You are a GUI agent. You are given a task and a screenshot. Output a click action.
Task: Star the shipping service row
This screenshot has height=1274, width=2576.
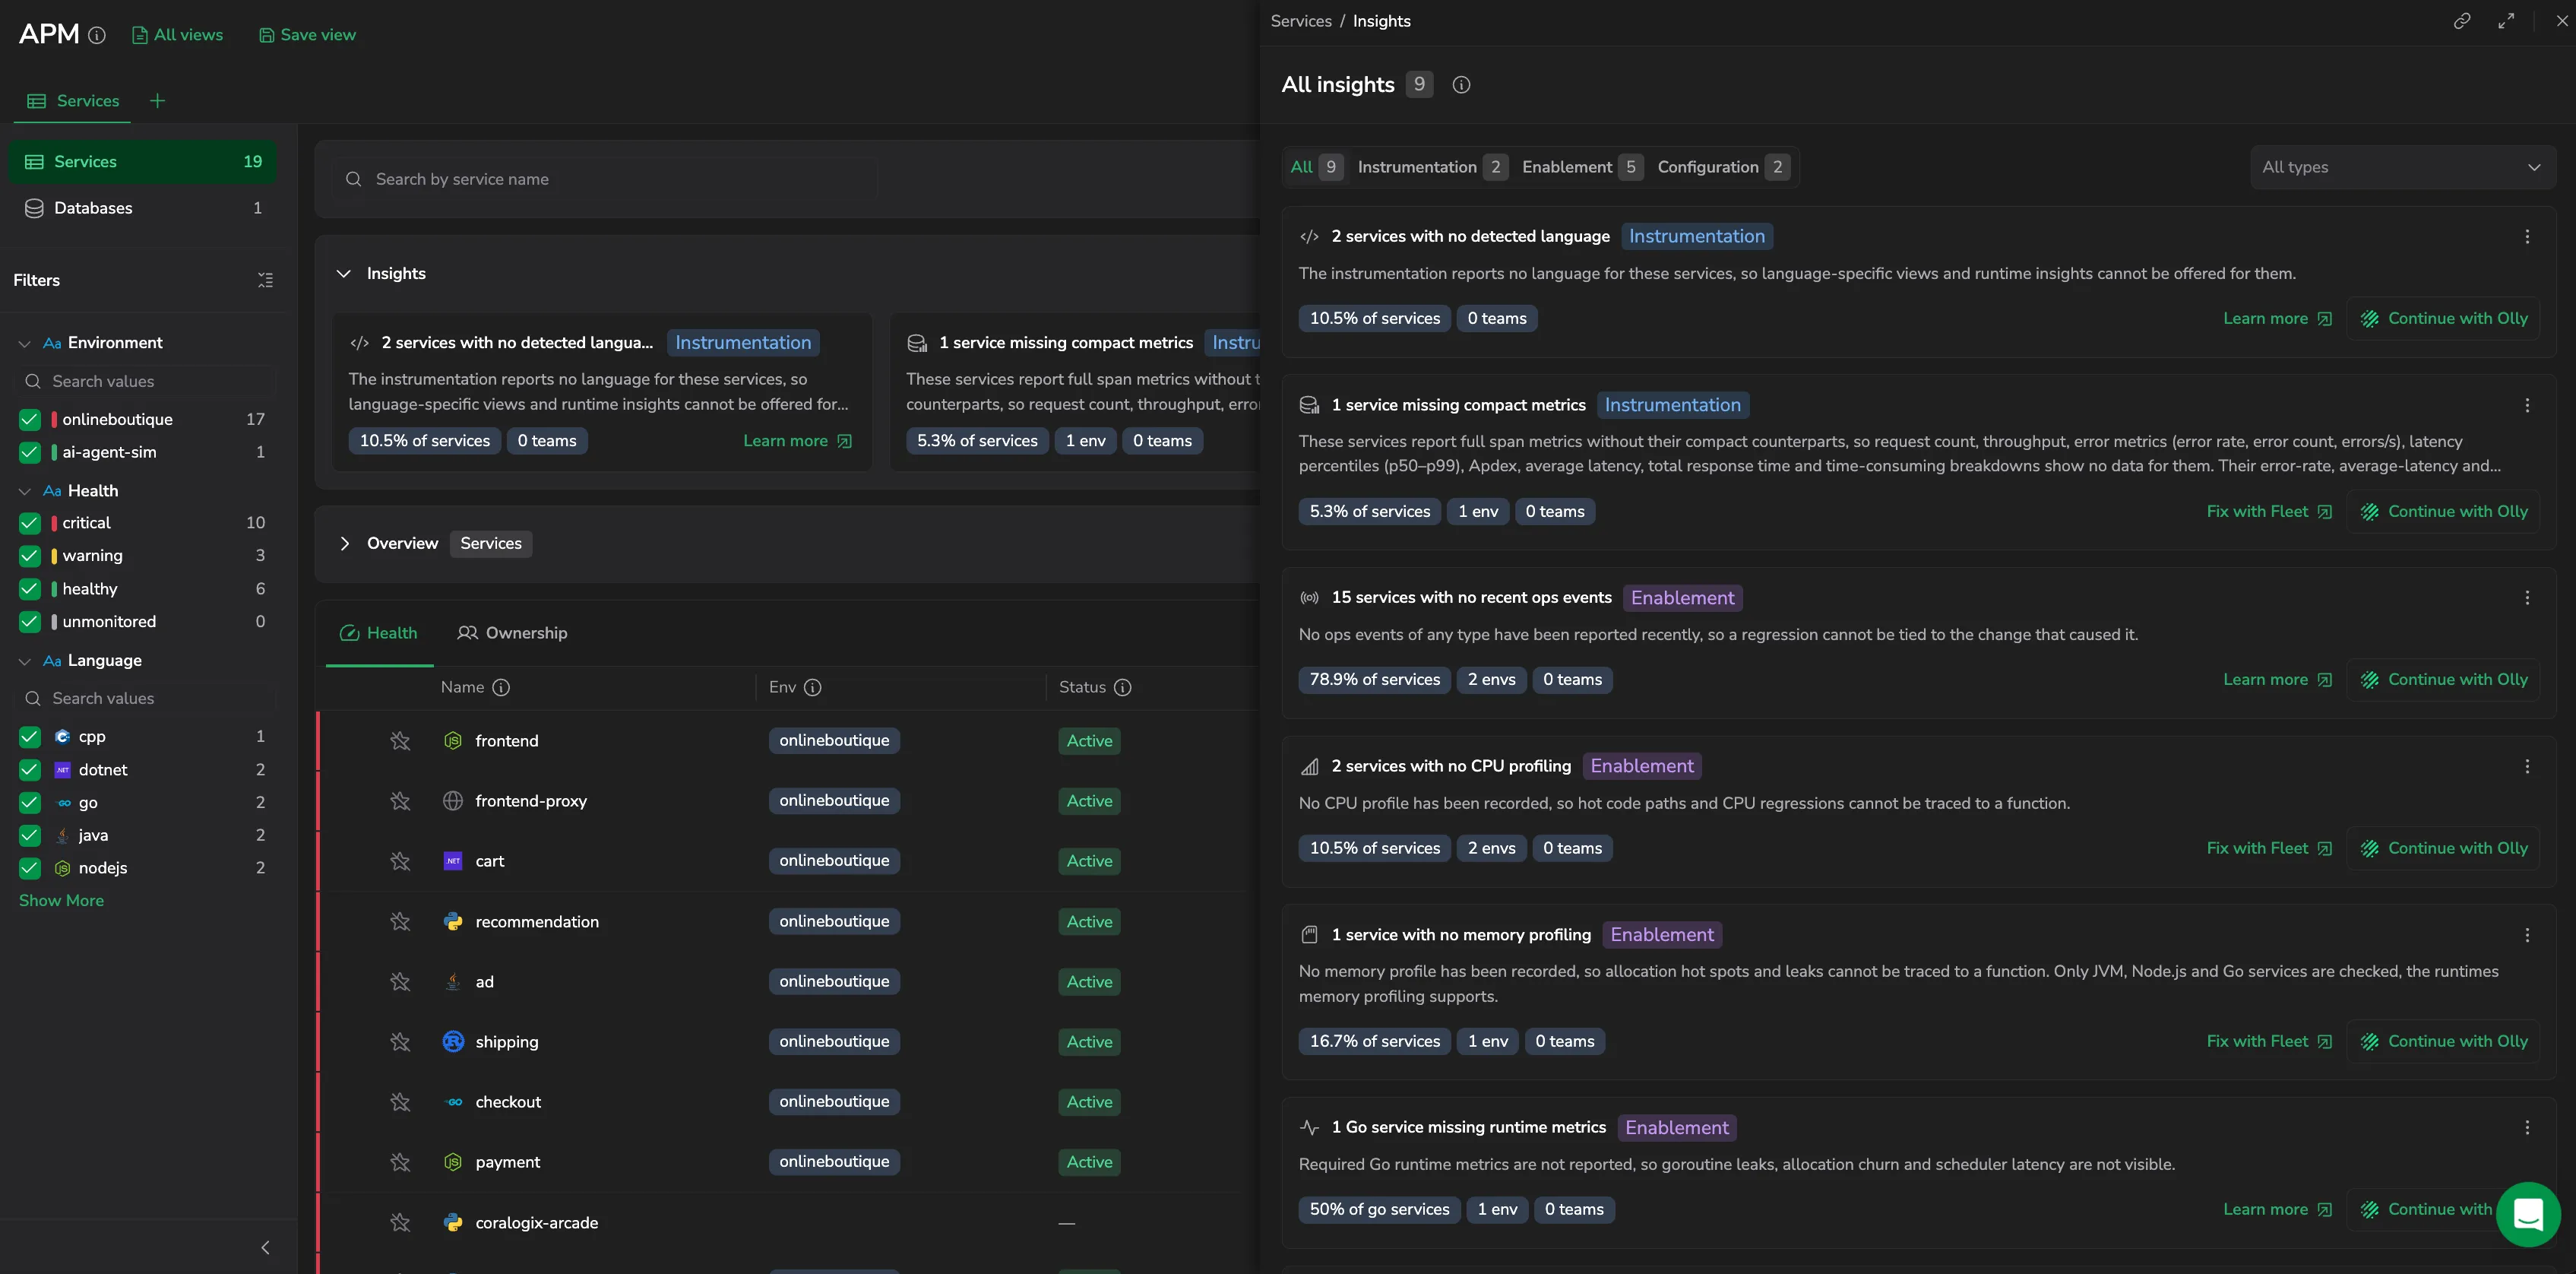click(400, 1042)
